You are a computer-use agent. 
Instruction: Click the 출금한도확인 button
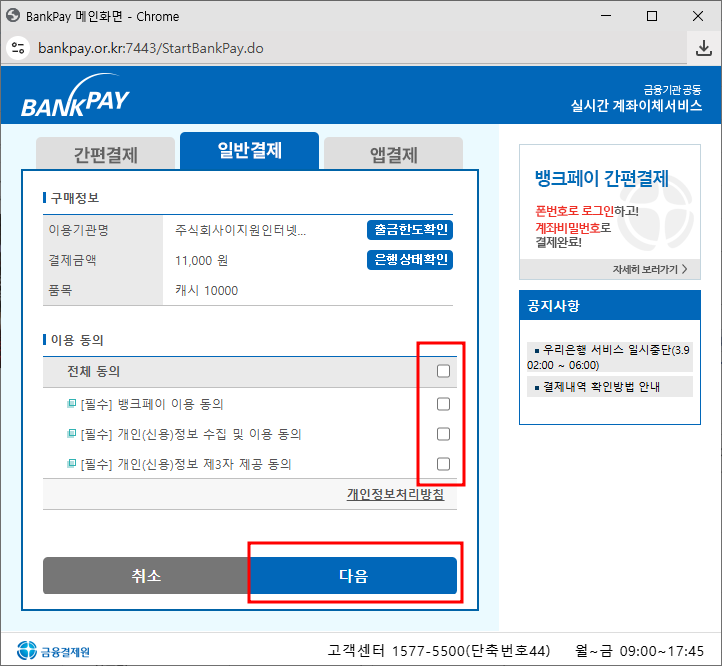tap(410, 230)
